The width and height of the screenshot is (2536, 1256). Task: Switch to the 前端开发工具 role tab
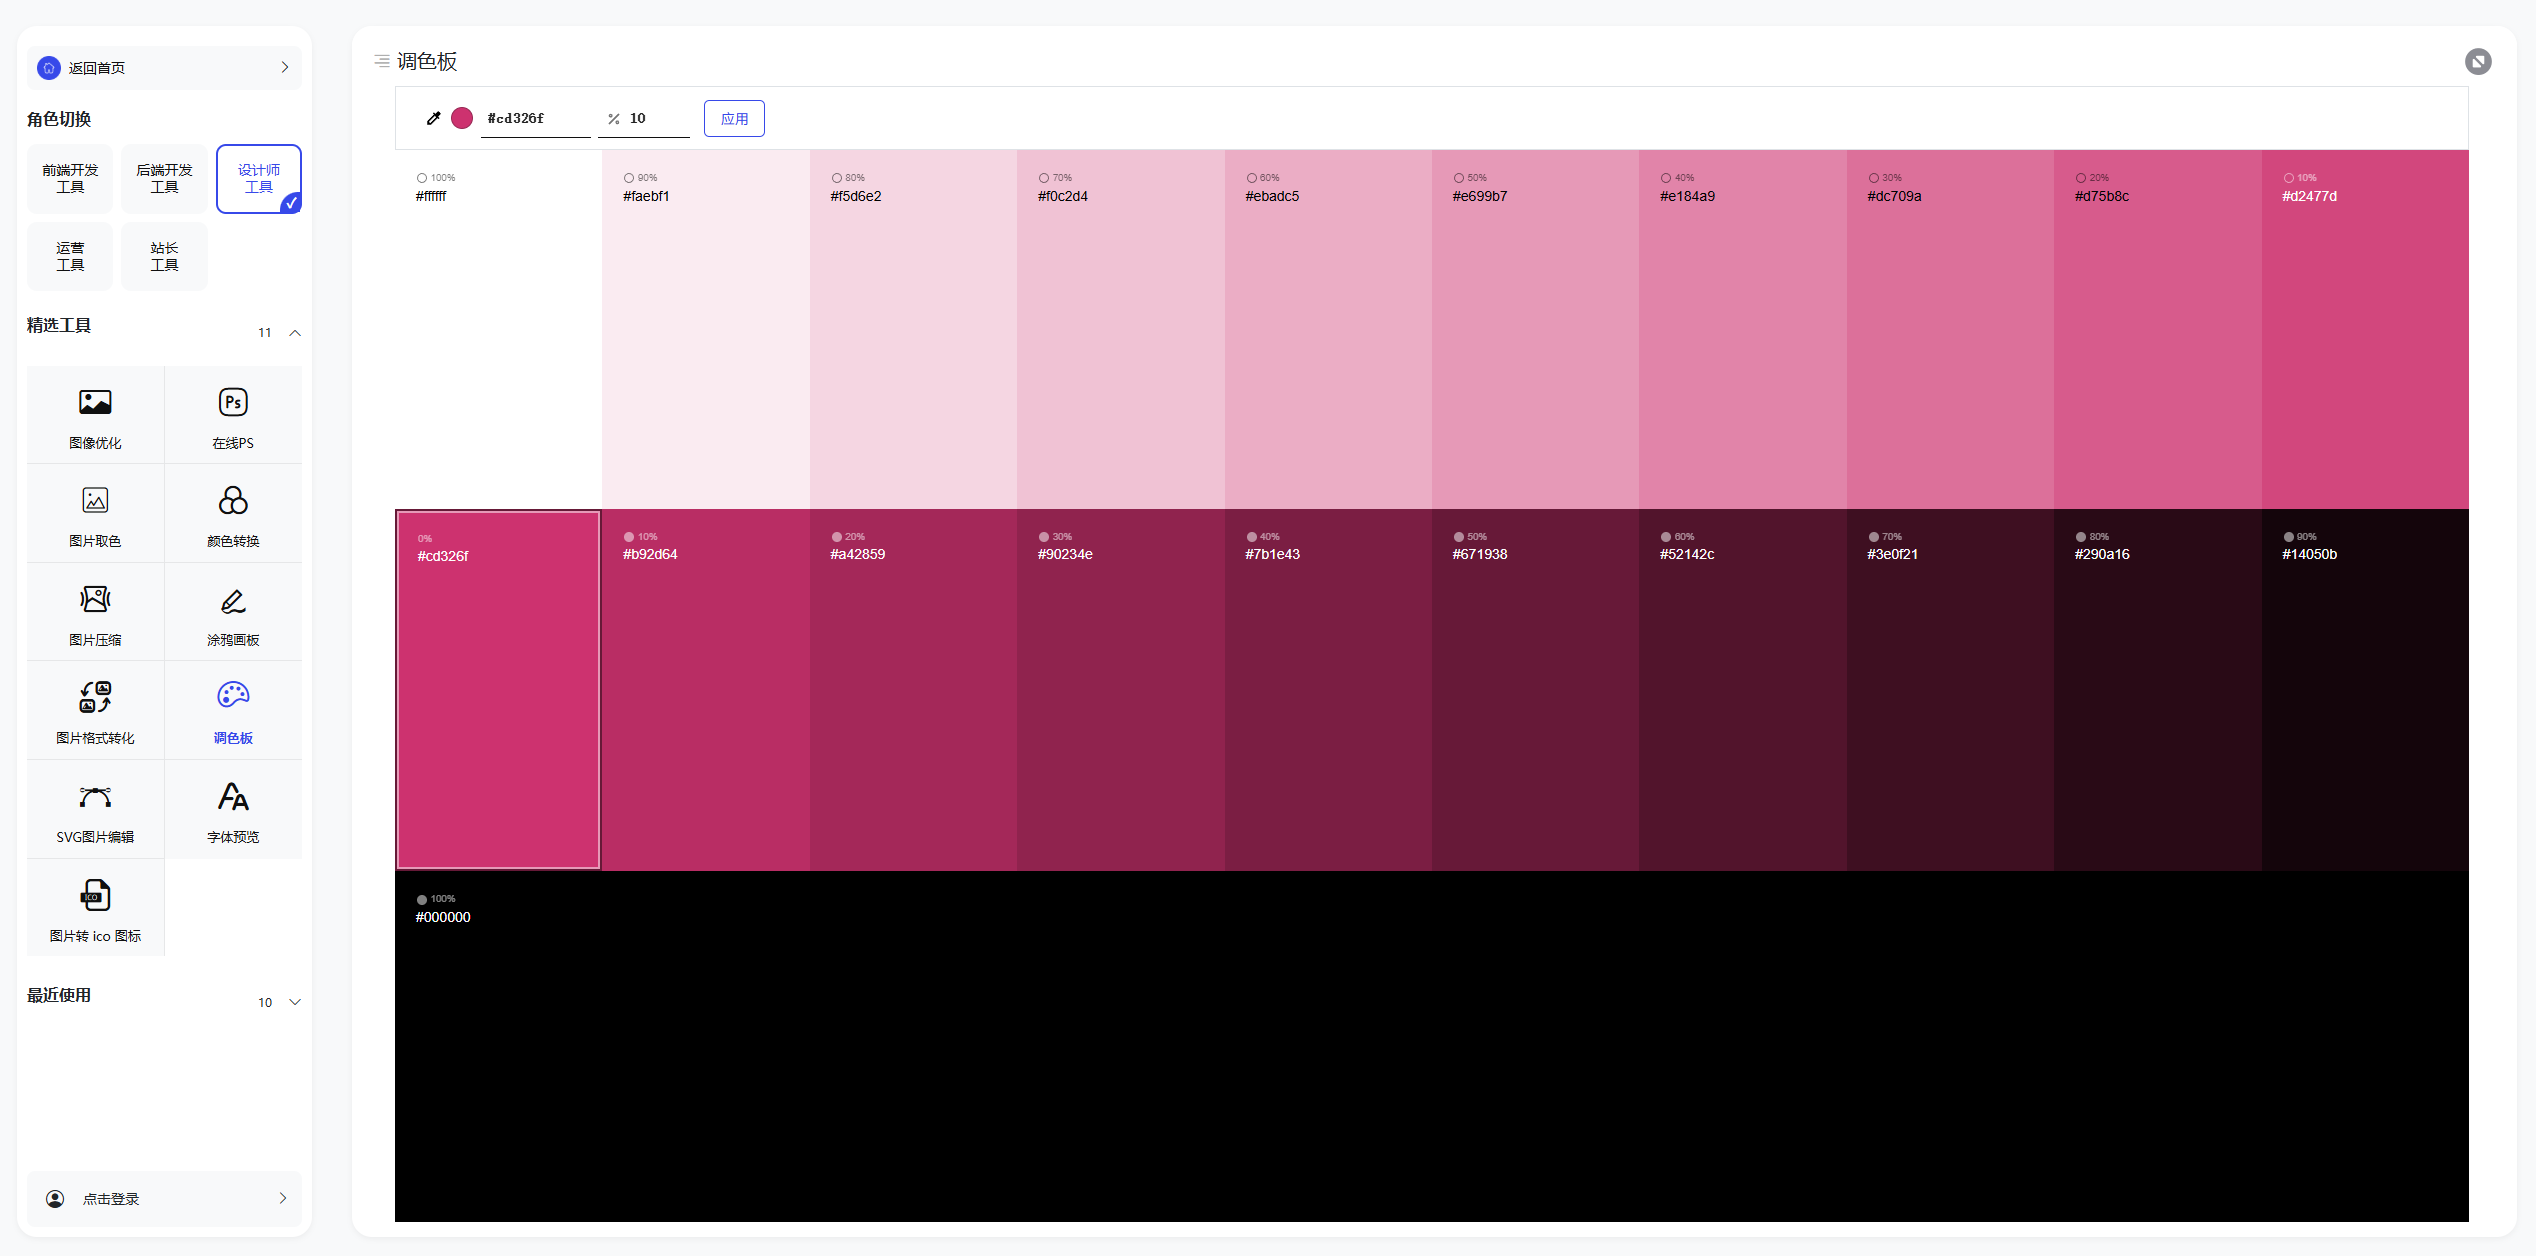click(70, 178)
